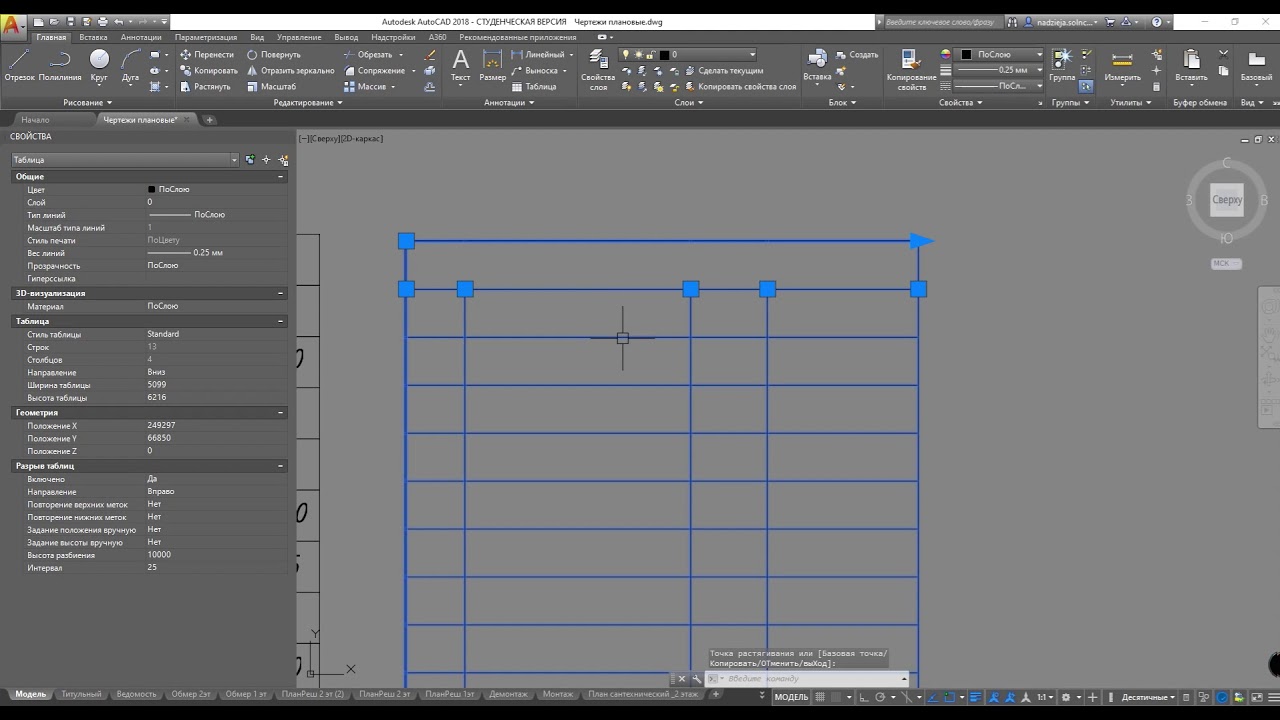1280x720 pixels.
Task: Click the Цвет ПоСлою color swatch property
Action: click(x=152, y=189)
